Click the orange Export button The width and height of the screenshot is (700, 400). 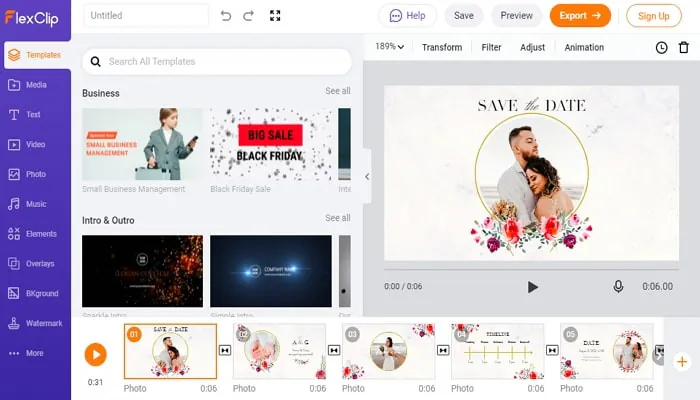pos(580,16)
